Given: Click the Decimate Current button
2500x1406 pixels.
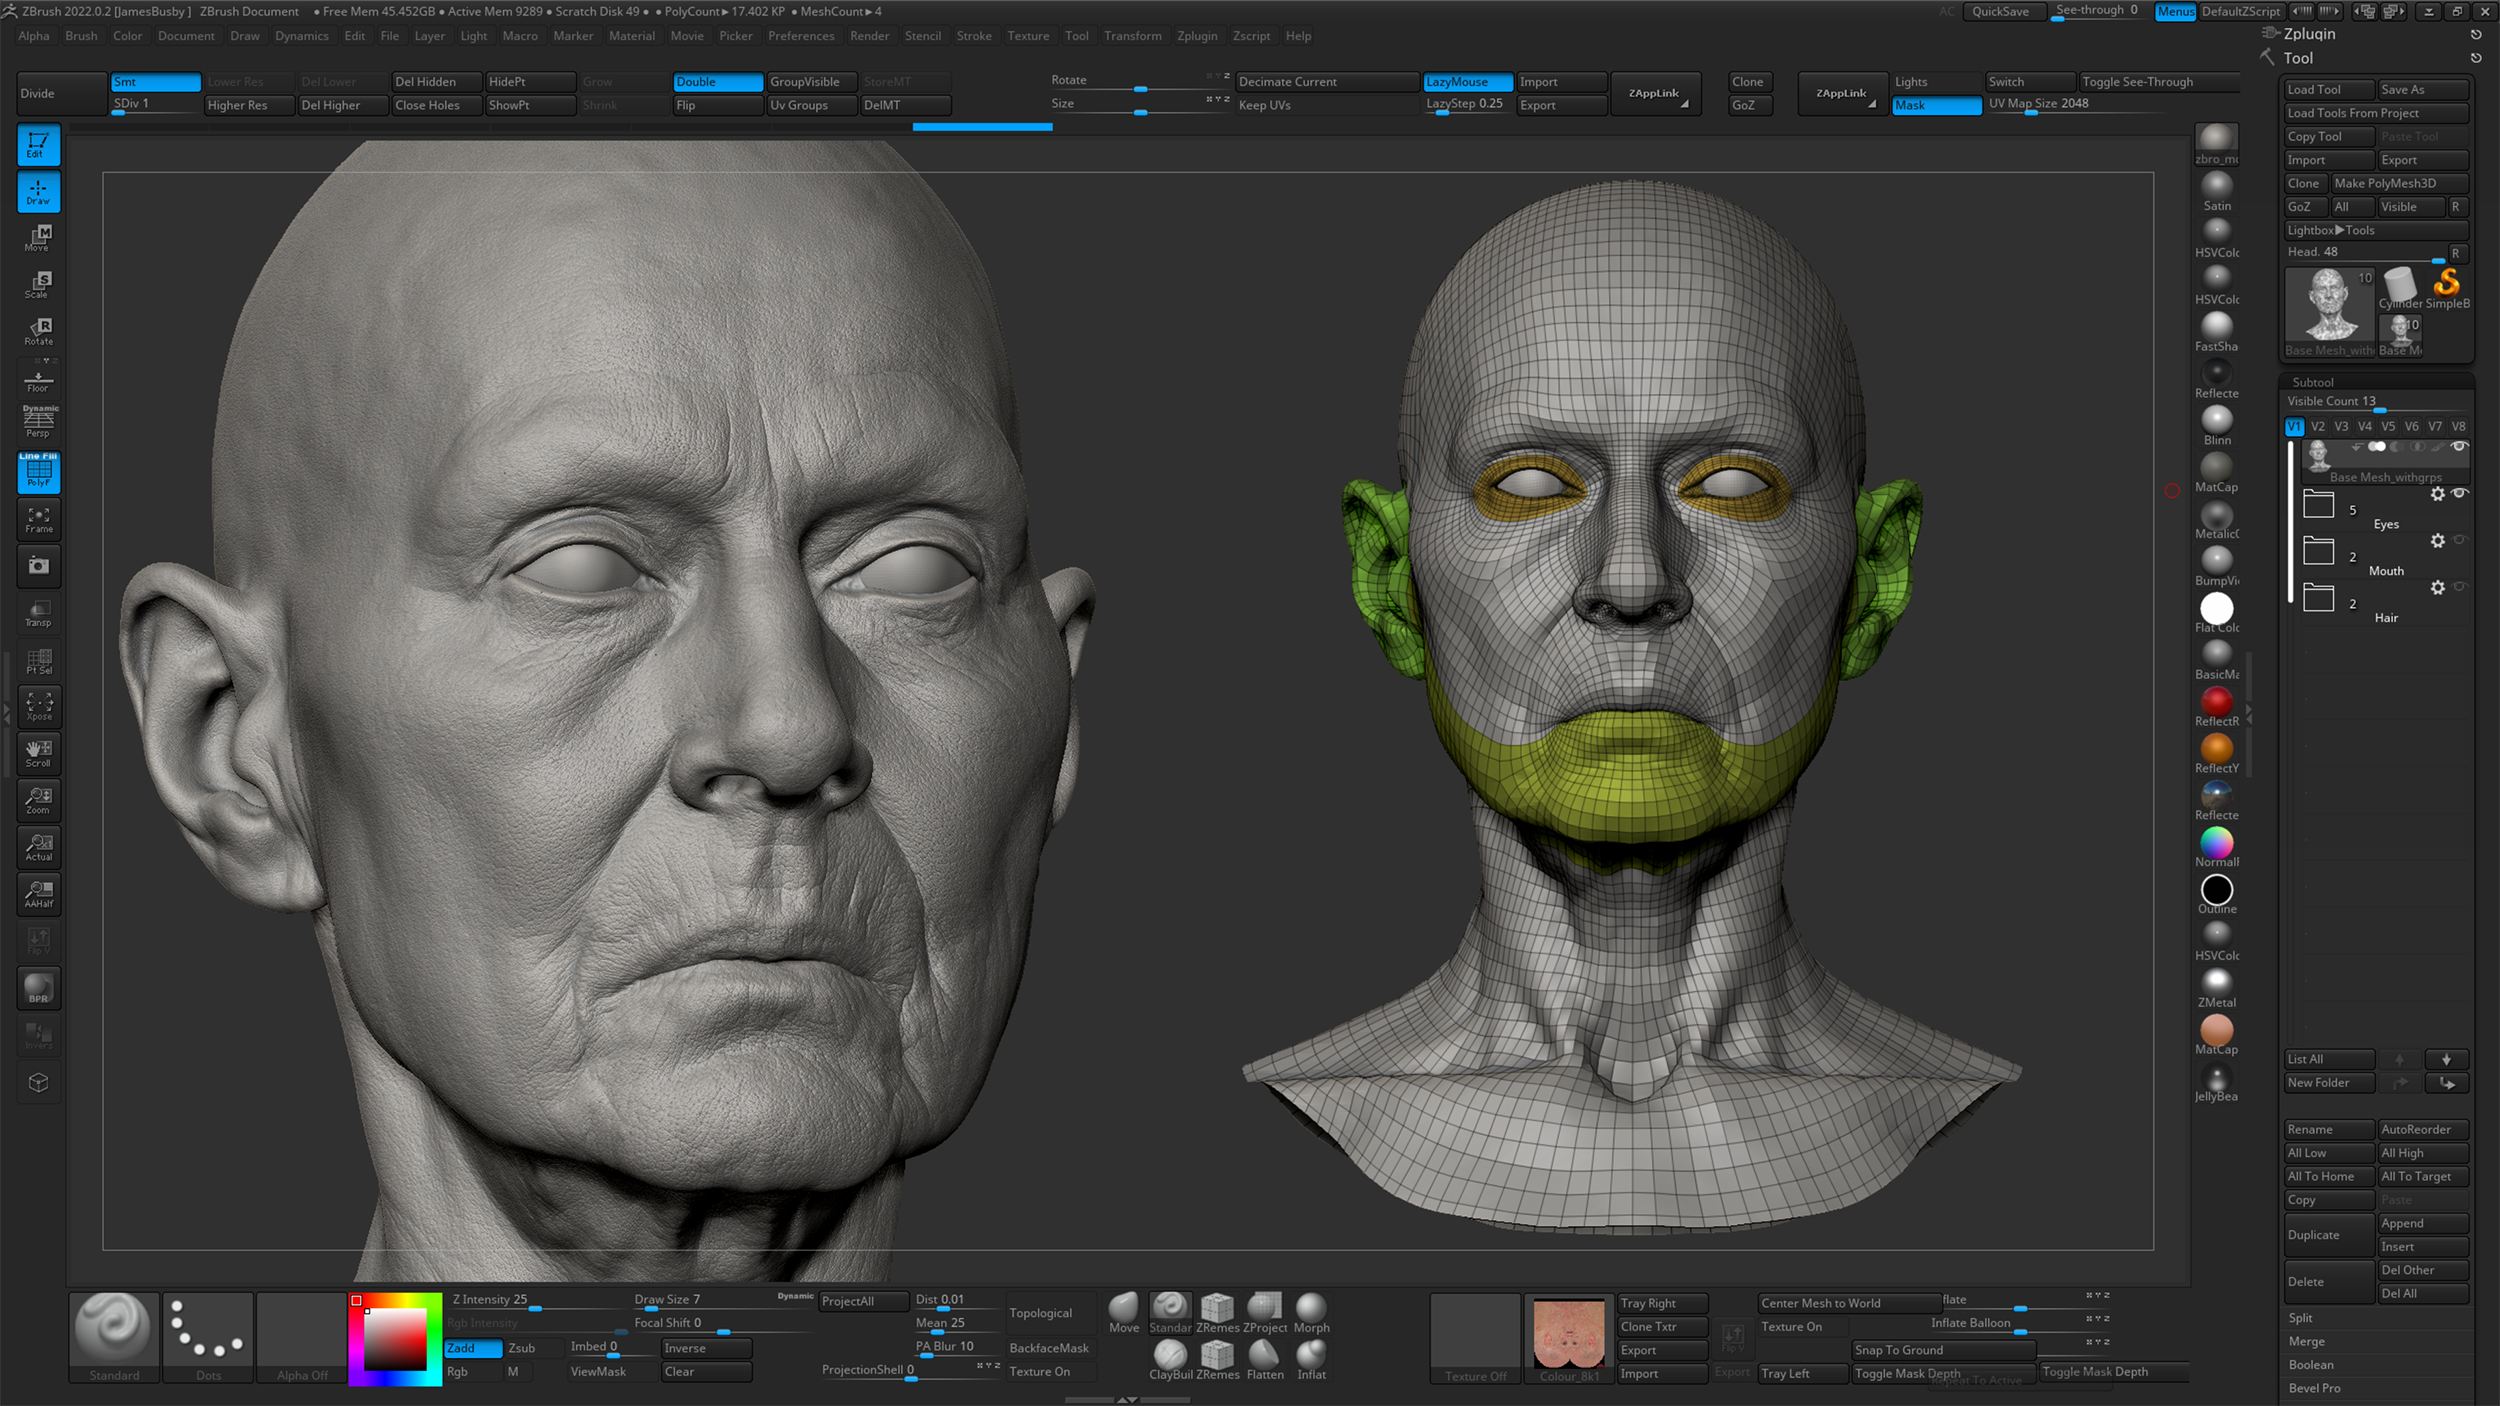Looking at the screenshot, I should (1326, 82).
